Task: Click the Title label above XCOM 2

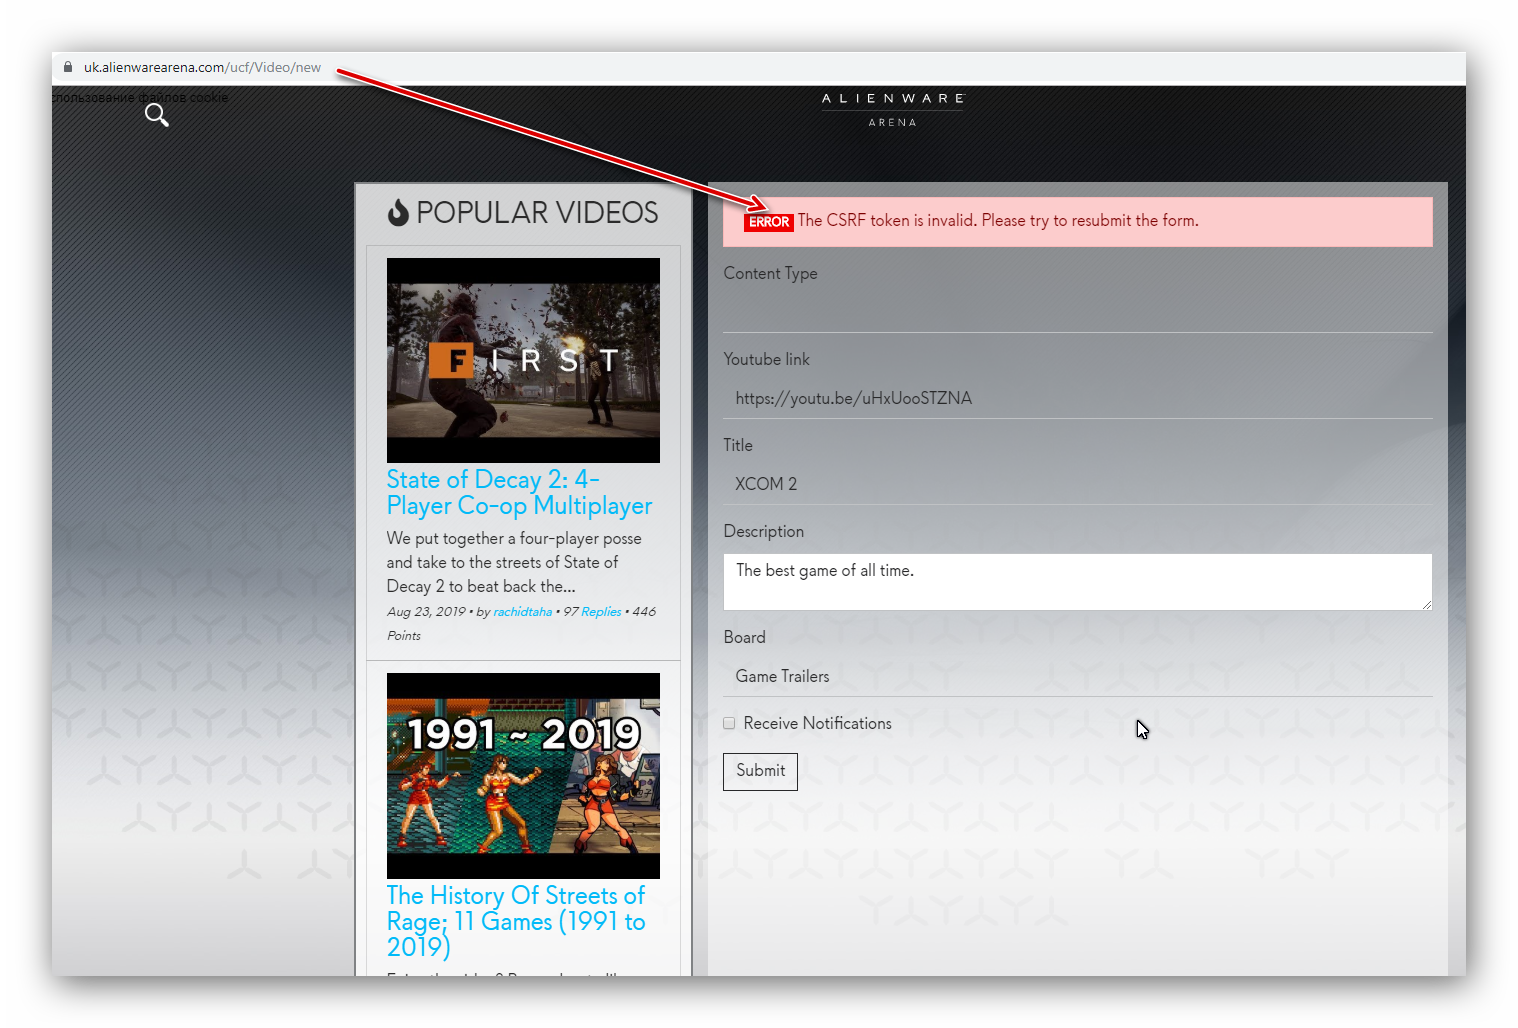Action: pos(738,445)
